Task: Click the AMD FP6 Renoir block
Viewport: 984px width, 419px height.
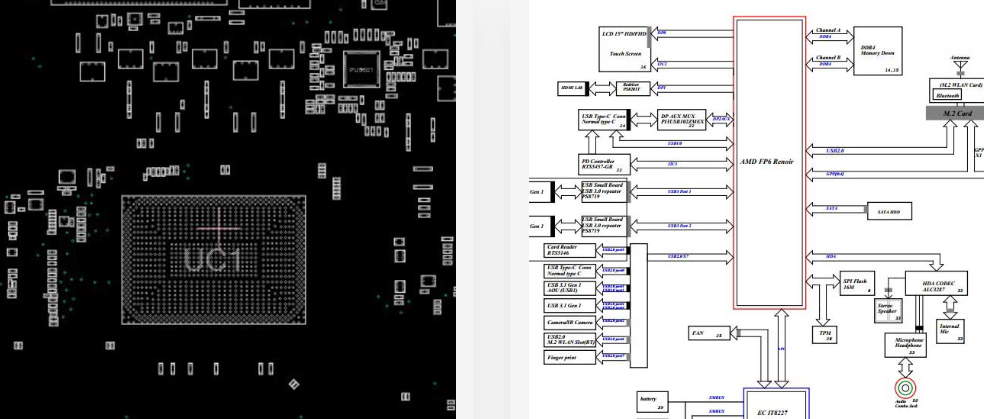Action: [769, 162]
